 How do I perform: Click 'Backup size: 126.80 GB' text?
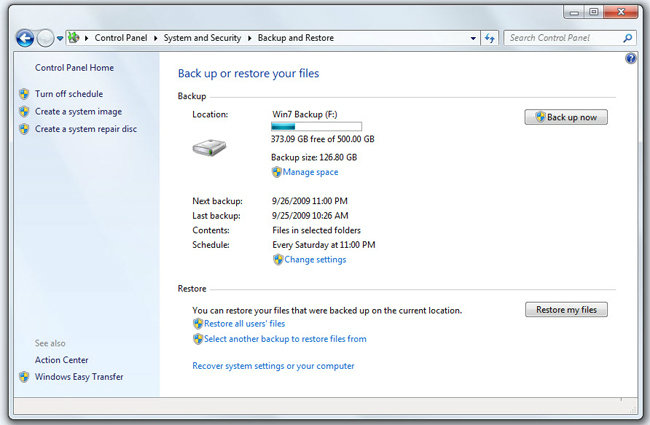(x=314, y=157)
